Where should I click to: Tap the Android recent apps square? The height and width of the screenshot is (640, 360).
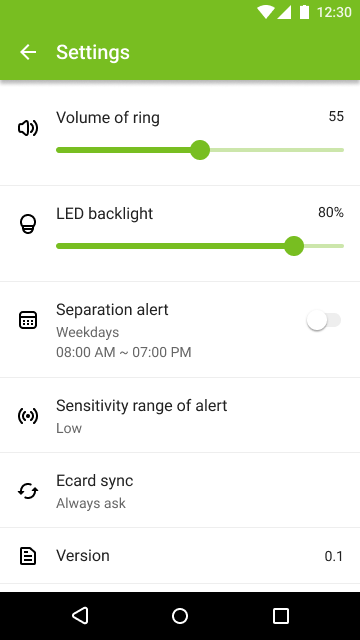coord(281,616)
